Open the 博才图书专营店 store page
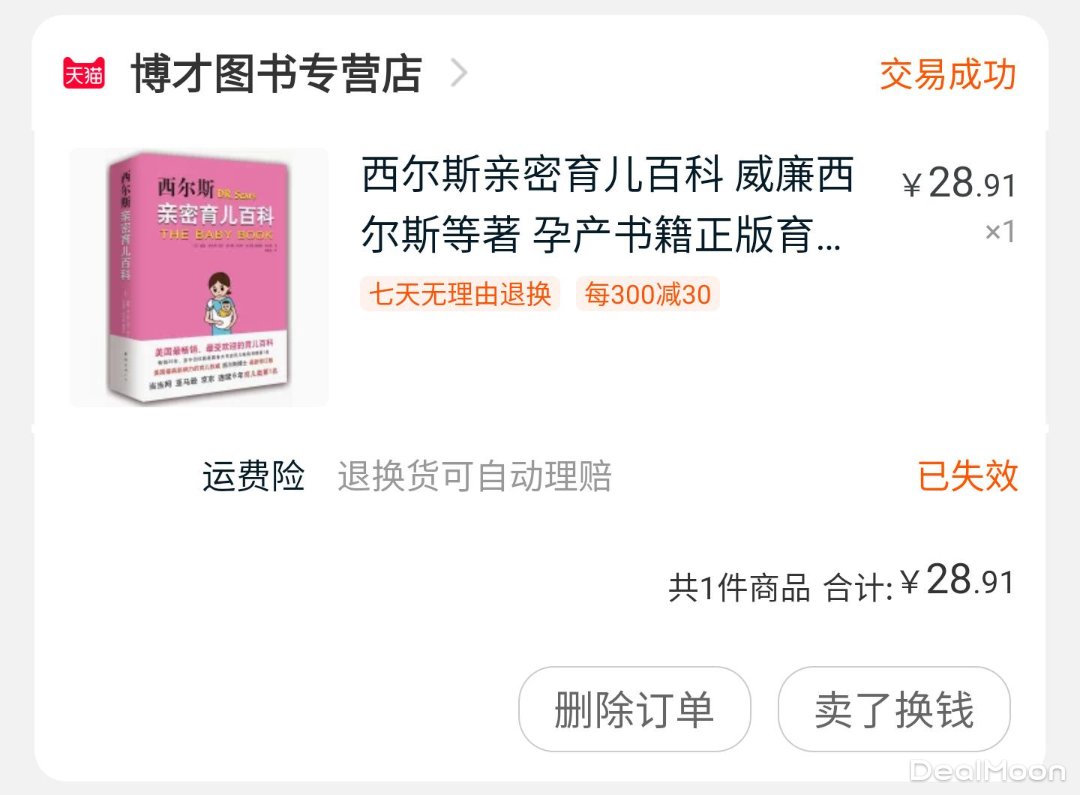The width and height of the screenshot is (1080, 795). point(276,73)
